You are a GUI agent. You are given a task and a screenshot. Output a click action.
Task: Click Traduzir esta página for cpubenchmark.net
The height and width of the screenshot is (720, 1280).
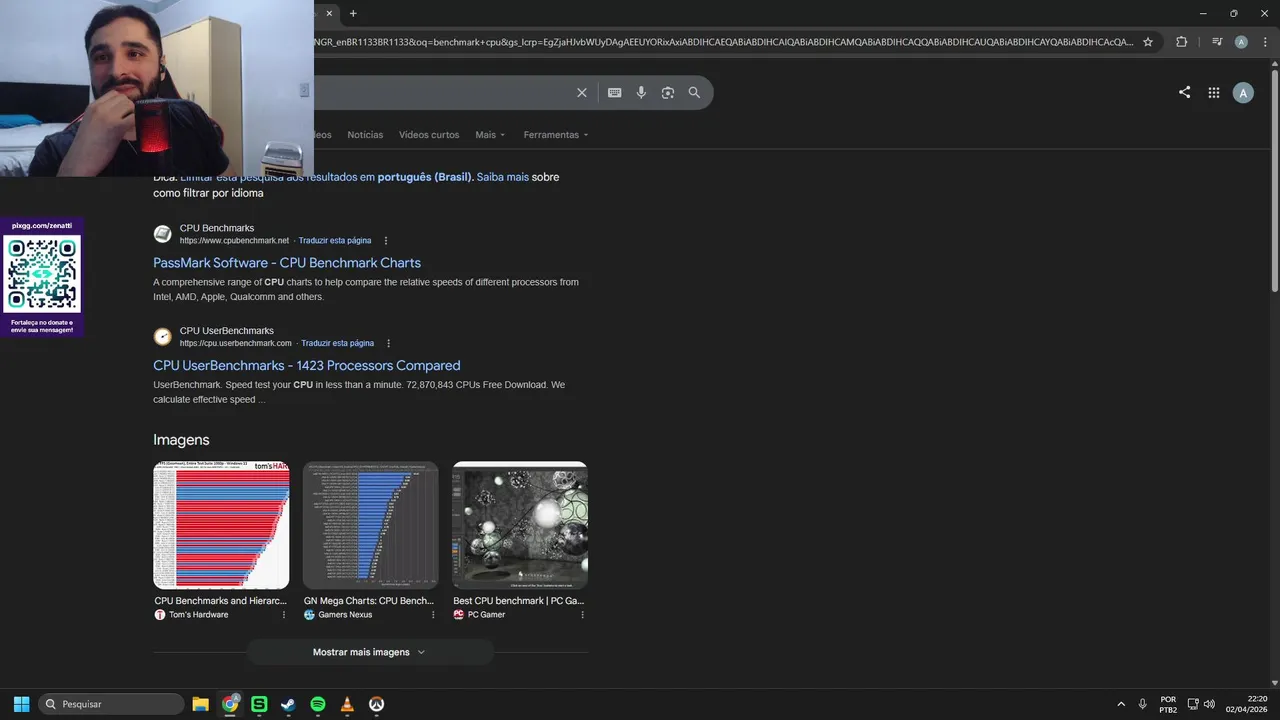point(335,241)
